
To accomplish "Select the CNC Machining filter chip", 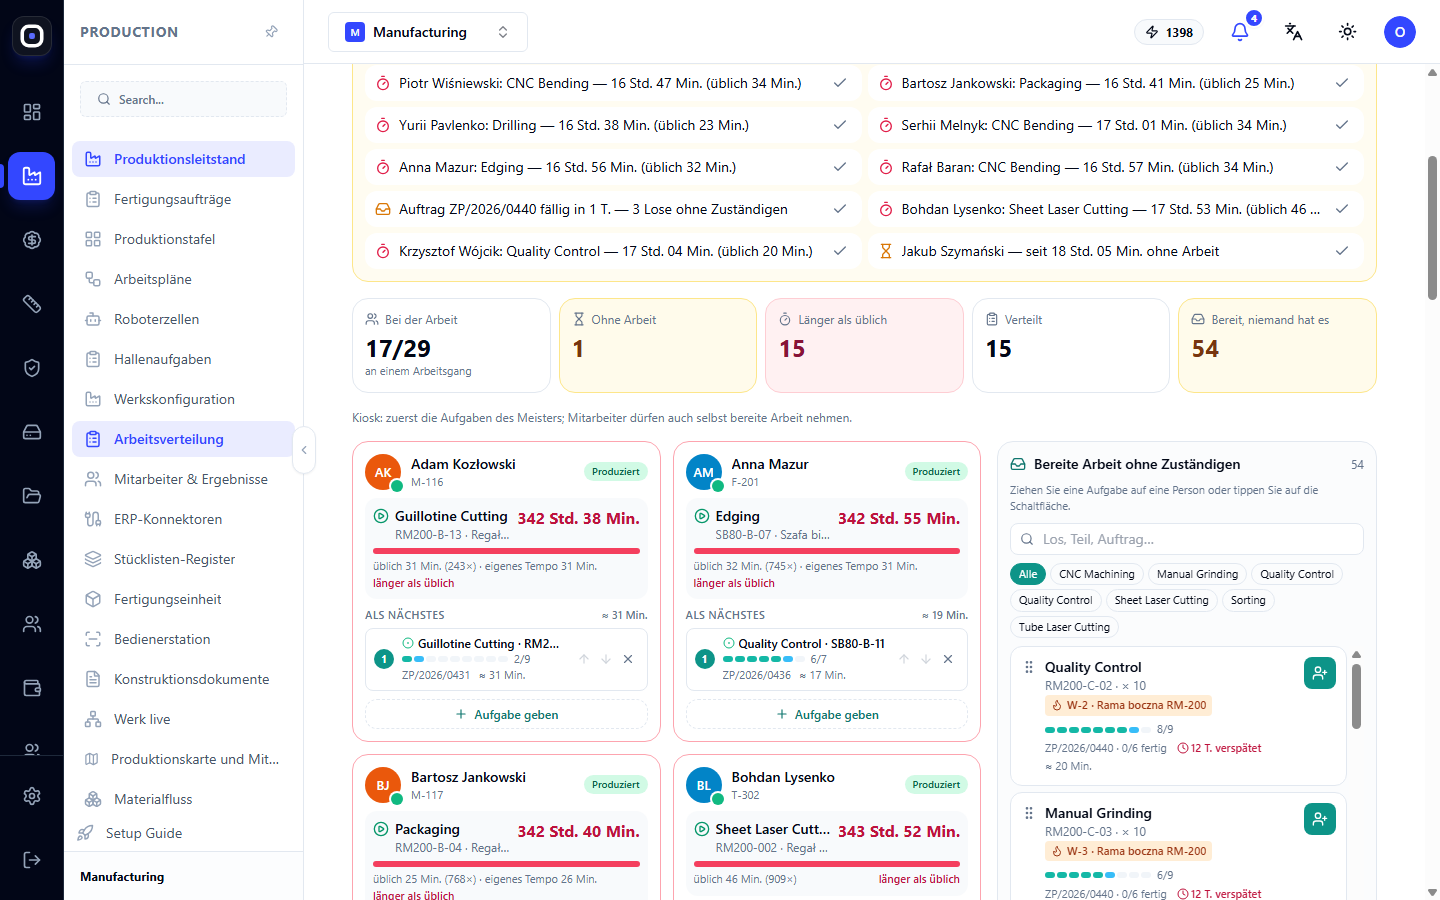I will tap(1097, 574).
